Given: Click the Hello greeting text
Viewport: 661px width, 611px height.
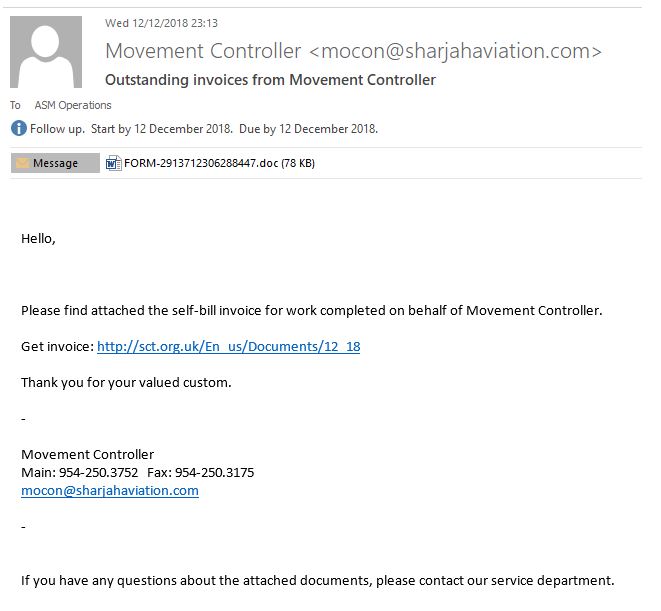Looking at the screenshot, I should coord(38,239).
